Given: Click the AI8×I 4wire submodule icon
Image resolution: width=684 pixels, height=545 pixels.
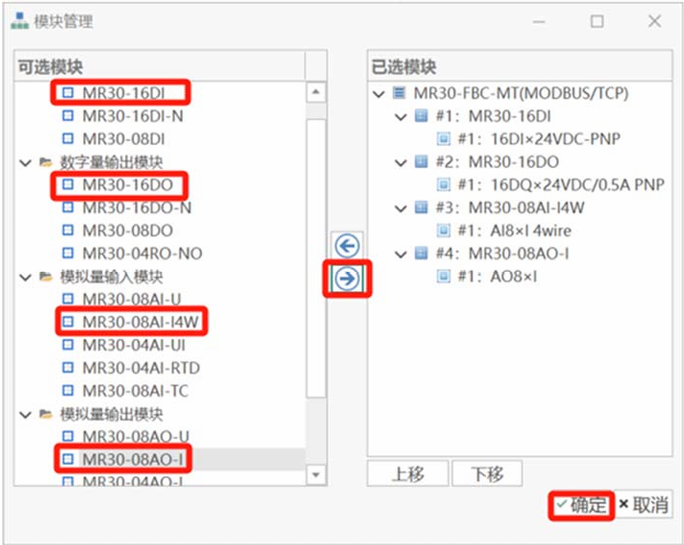Looking at the screenshot, I should point(443,230).
